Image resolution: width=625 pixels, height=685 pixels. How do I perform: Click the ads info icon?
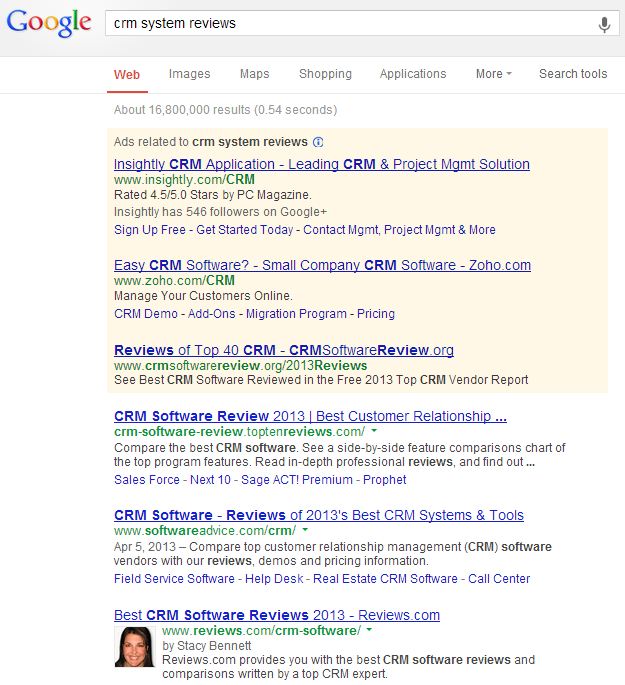(318, 142)
